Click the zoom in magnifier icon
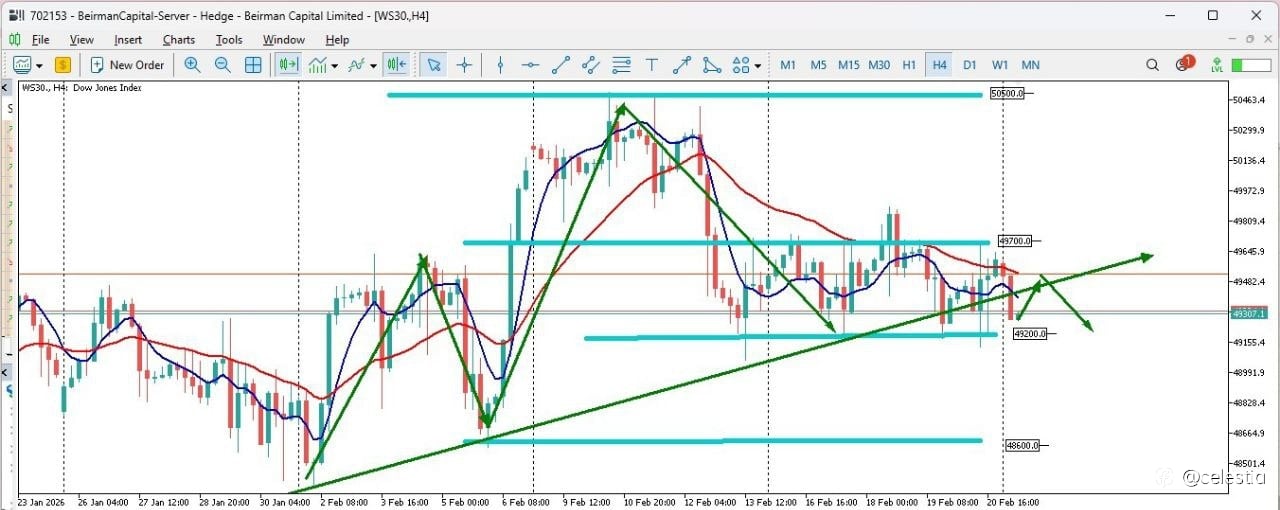Image resolution: width=1280 pixels, height=510 pixels. [x=192, y=65]
